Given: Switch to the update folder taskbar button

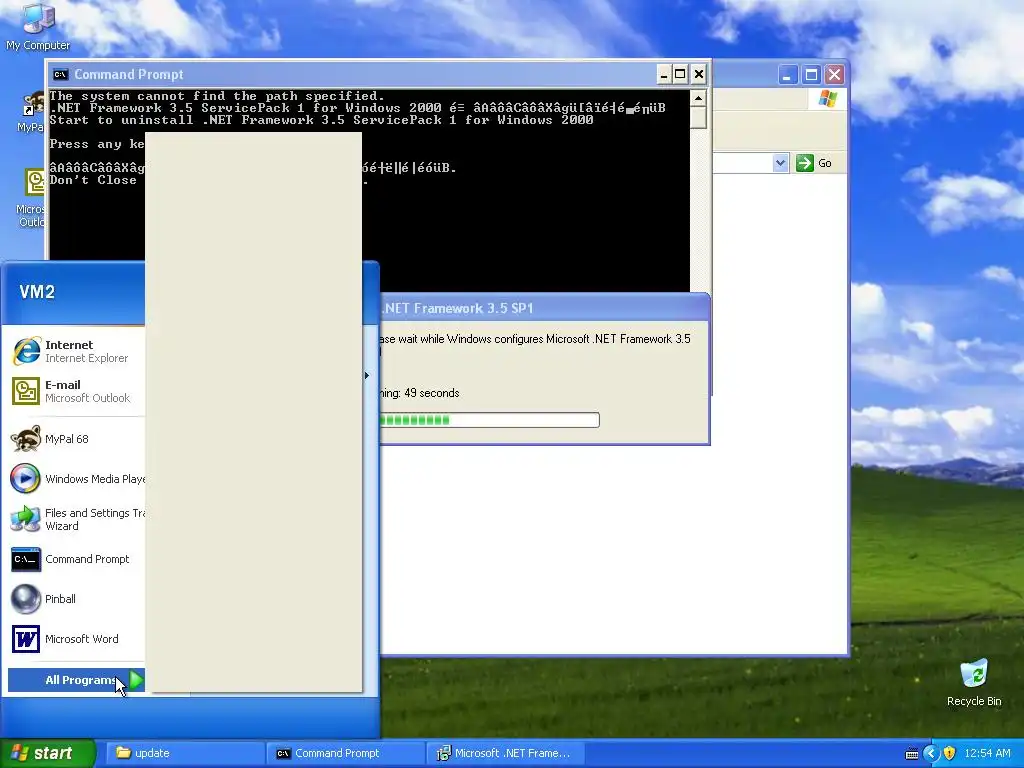Looking at the screenshot, I should [185, 753].
